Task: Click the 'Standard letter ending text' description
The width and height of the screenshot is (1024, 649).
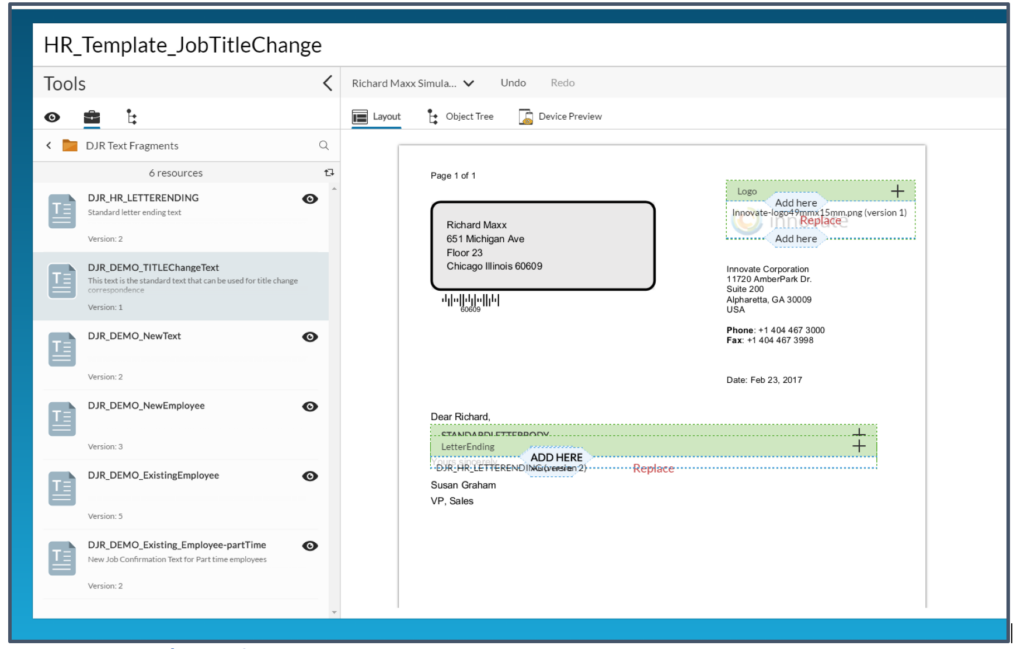Action: (x=135, y=212)
